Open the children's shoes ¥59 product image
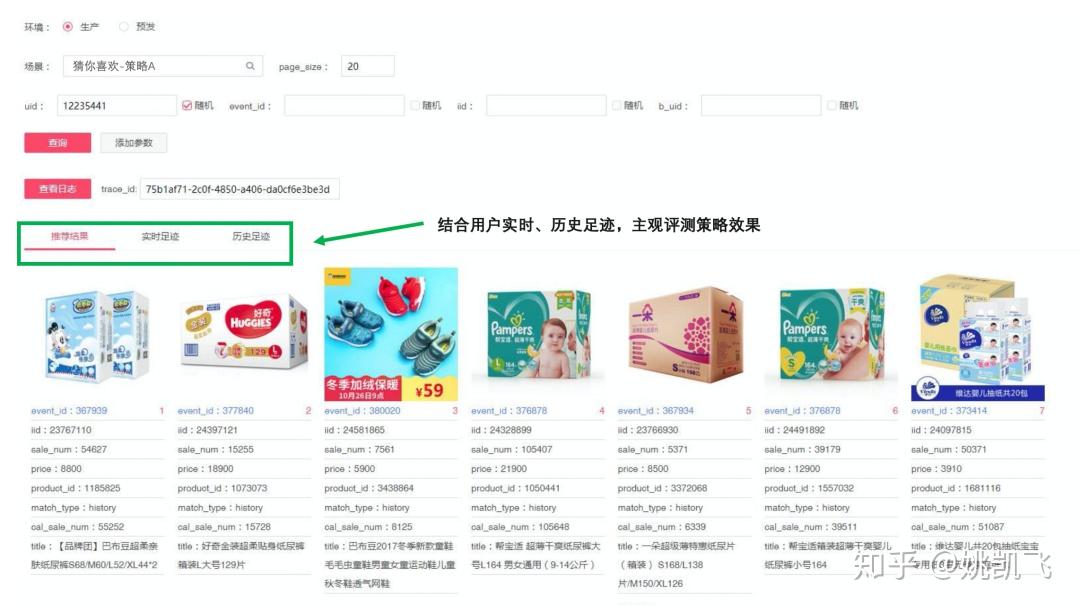 (x=391, y=334)
